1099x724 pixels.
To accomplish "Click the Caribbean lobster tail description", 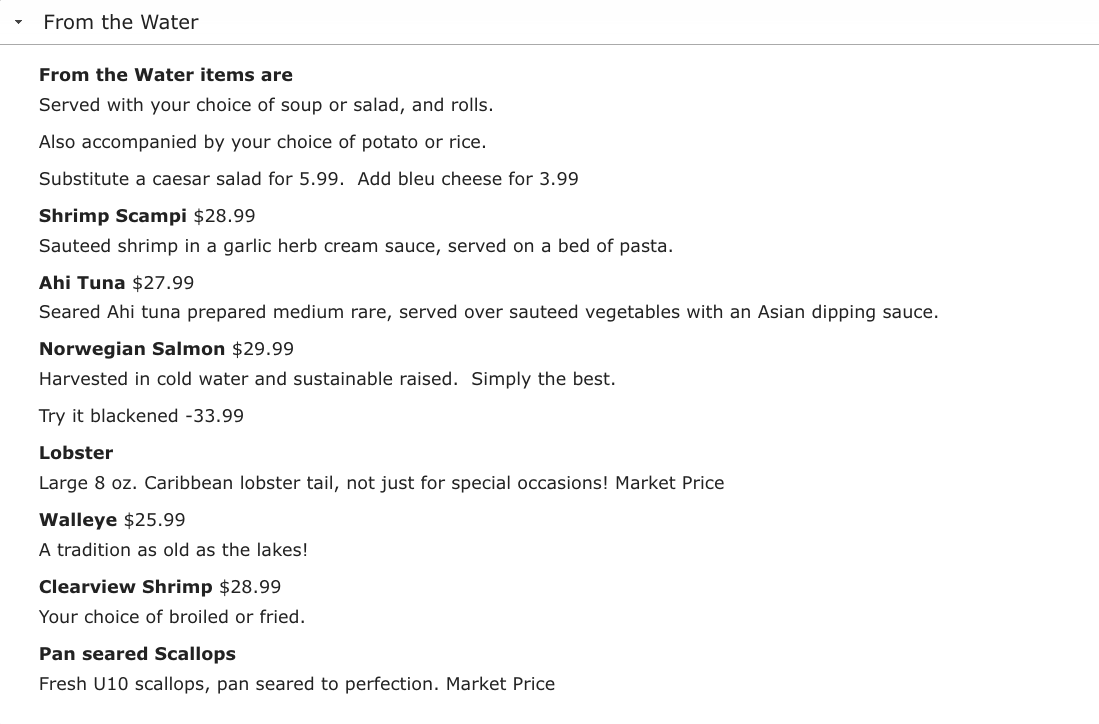I will tap(381, 483).
